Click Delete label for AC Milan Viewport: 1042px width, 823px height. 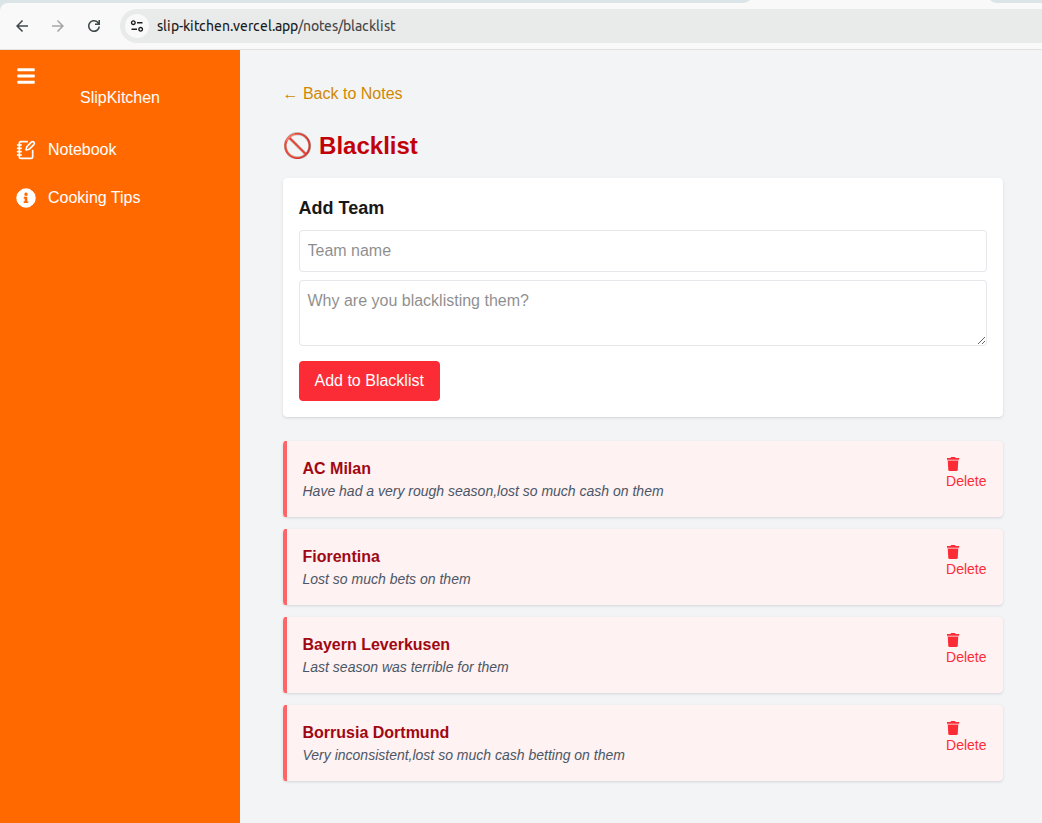click(966, 481)
